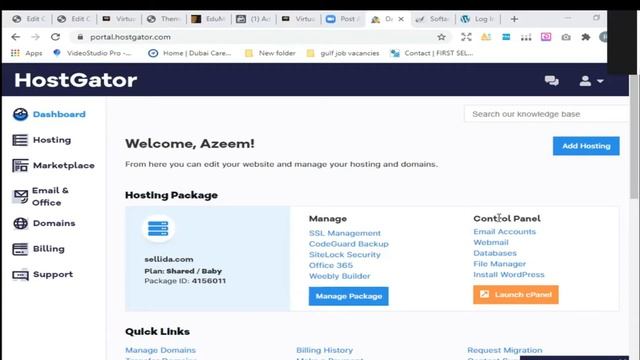Select the sellida.com domain text
The height and width of the screenshot is (360, 640).
point(169,259)
